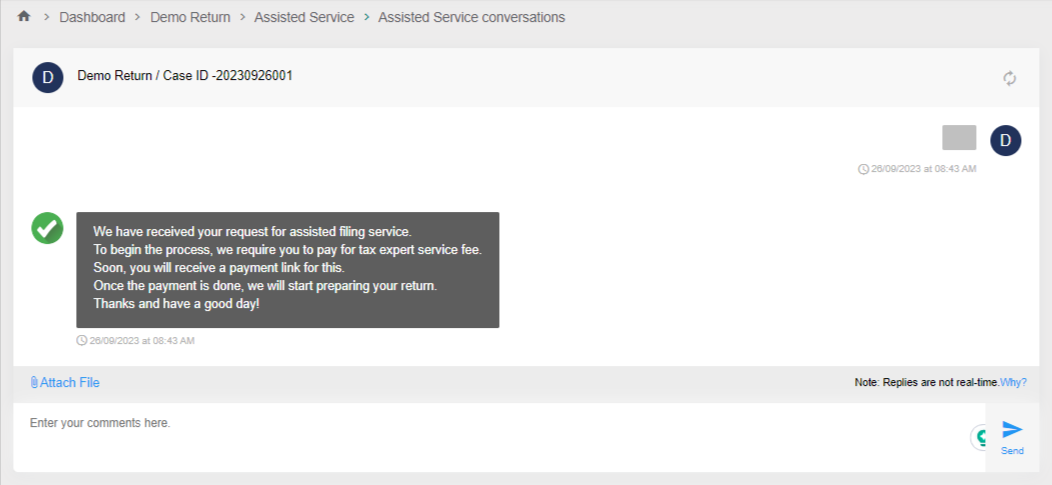Open the Why? link about replies

1013,382
